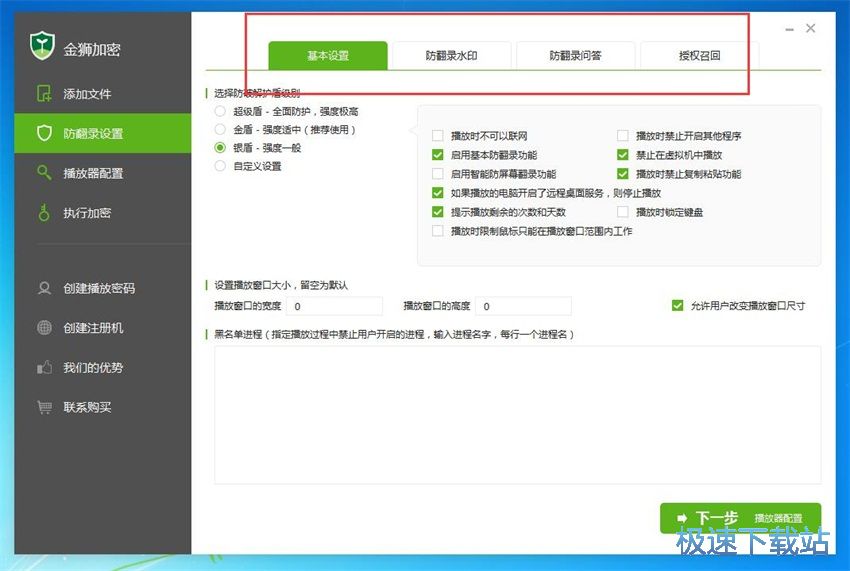Select the 超级盾 radio option
This screenshot has width=850, height=571.
(220, 111)
